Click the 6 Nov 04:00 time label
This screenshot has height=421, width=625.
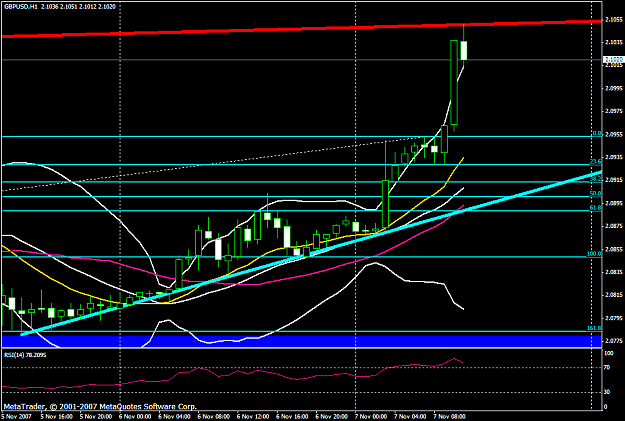click(174, 417)
